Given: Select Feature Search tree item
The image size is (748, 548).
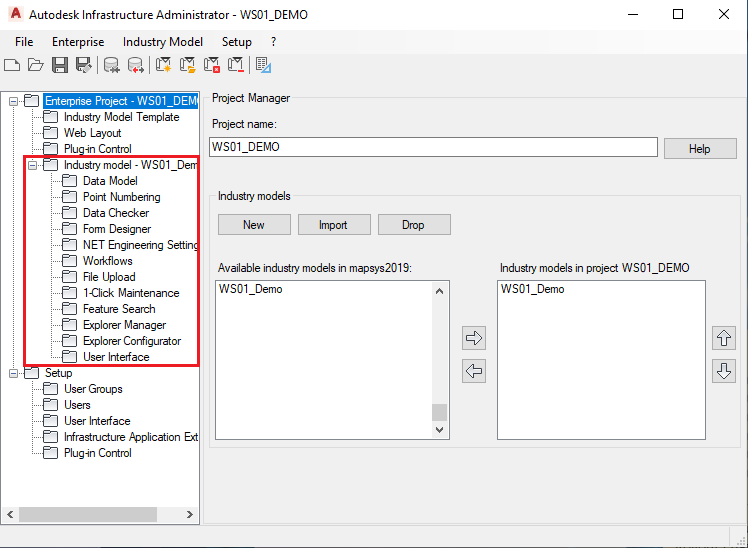Looking at the screenshot, I should pyautogui.click(x=119, y=309).
